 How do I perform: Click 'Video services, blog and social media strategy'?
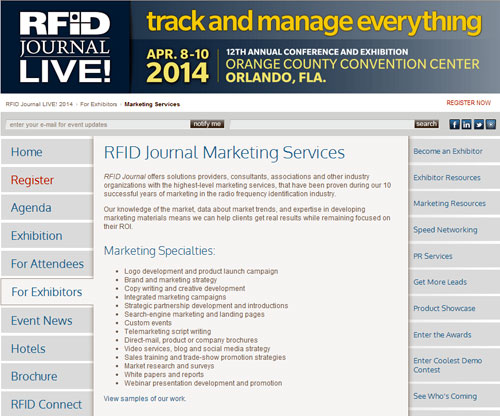click(x=197, y=349)
